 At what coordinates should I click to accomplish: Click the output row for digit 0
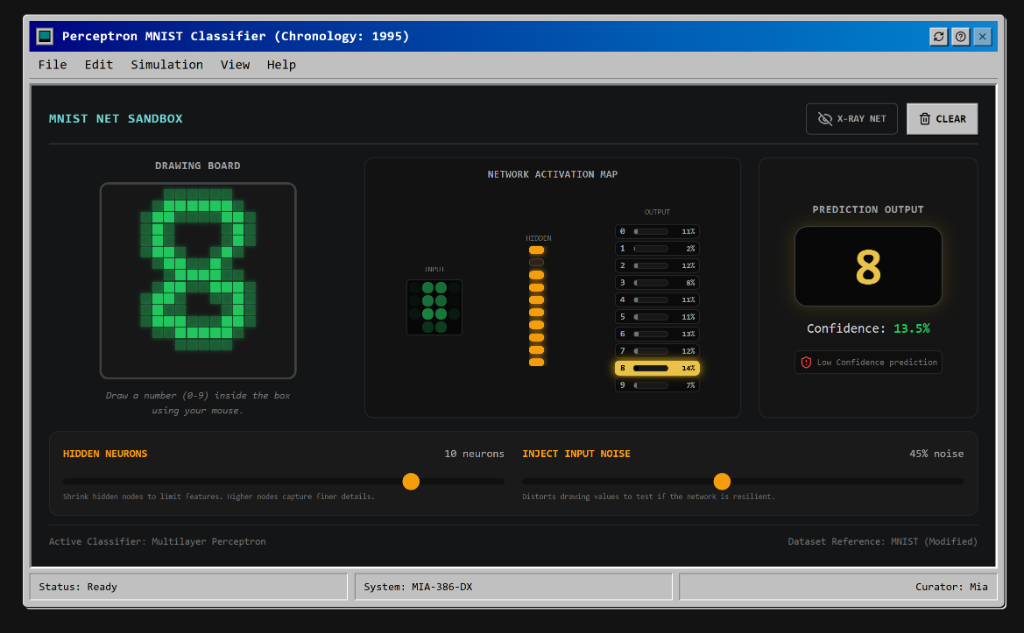(x=657, y=231)
